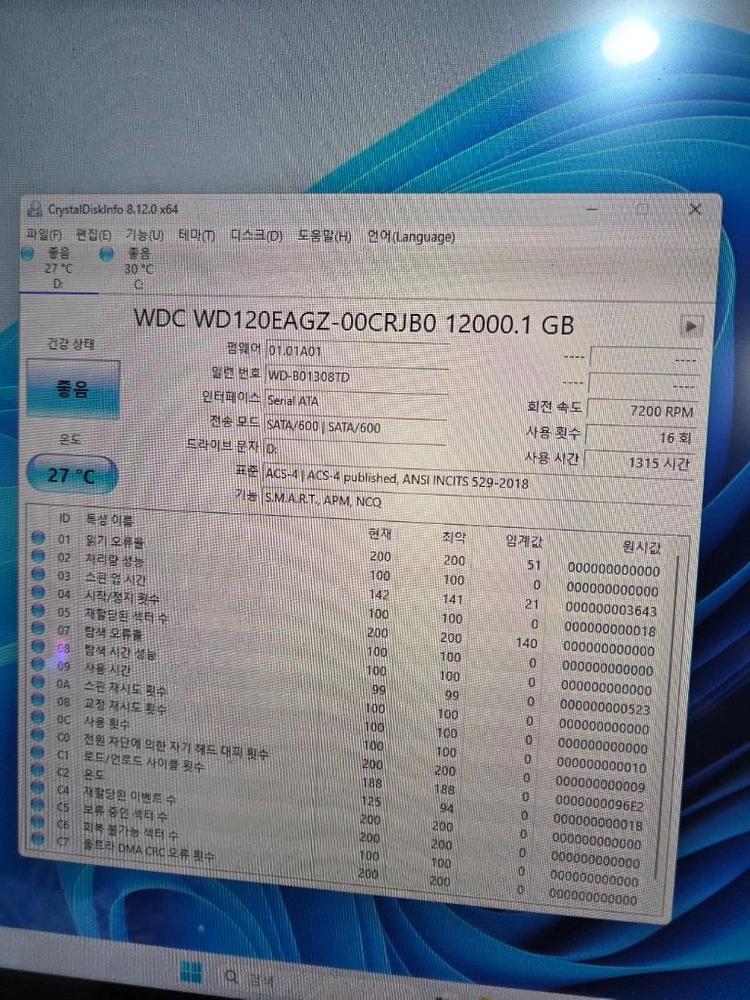
Task: Open the 편집(E) menu
Action: (x=93, y=235)
